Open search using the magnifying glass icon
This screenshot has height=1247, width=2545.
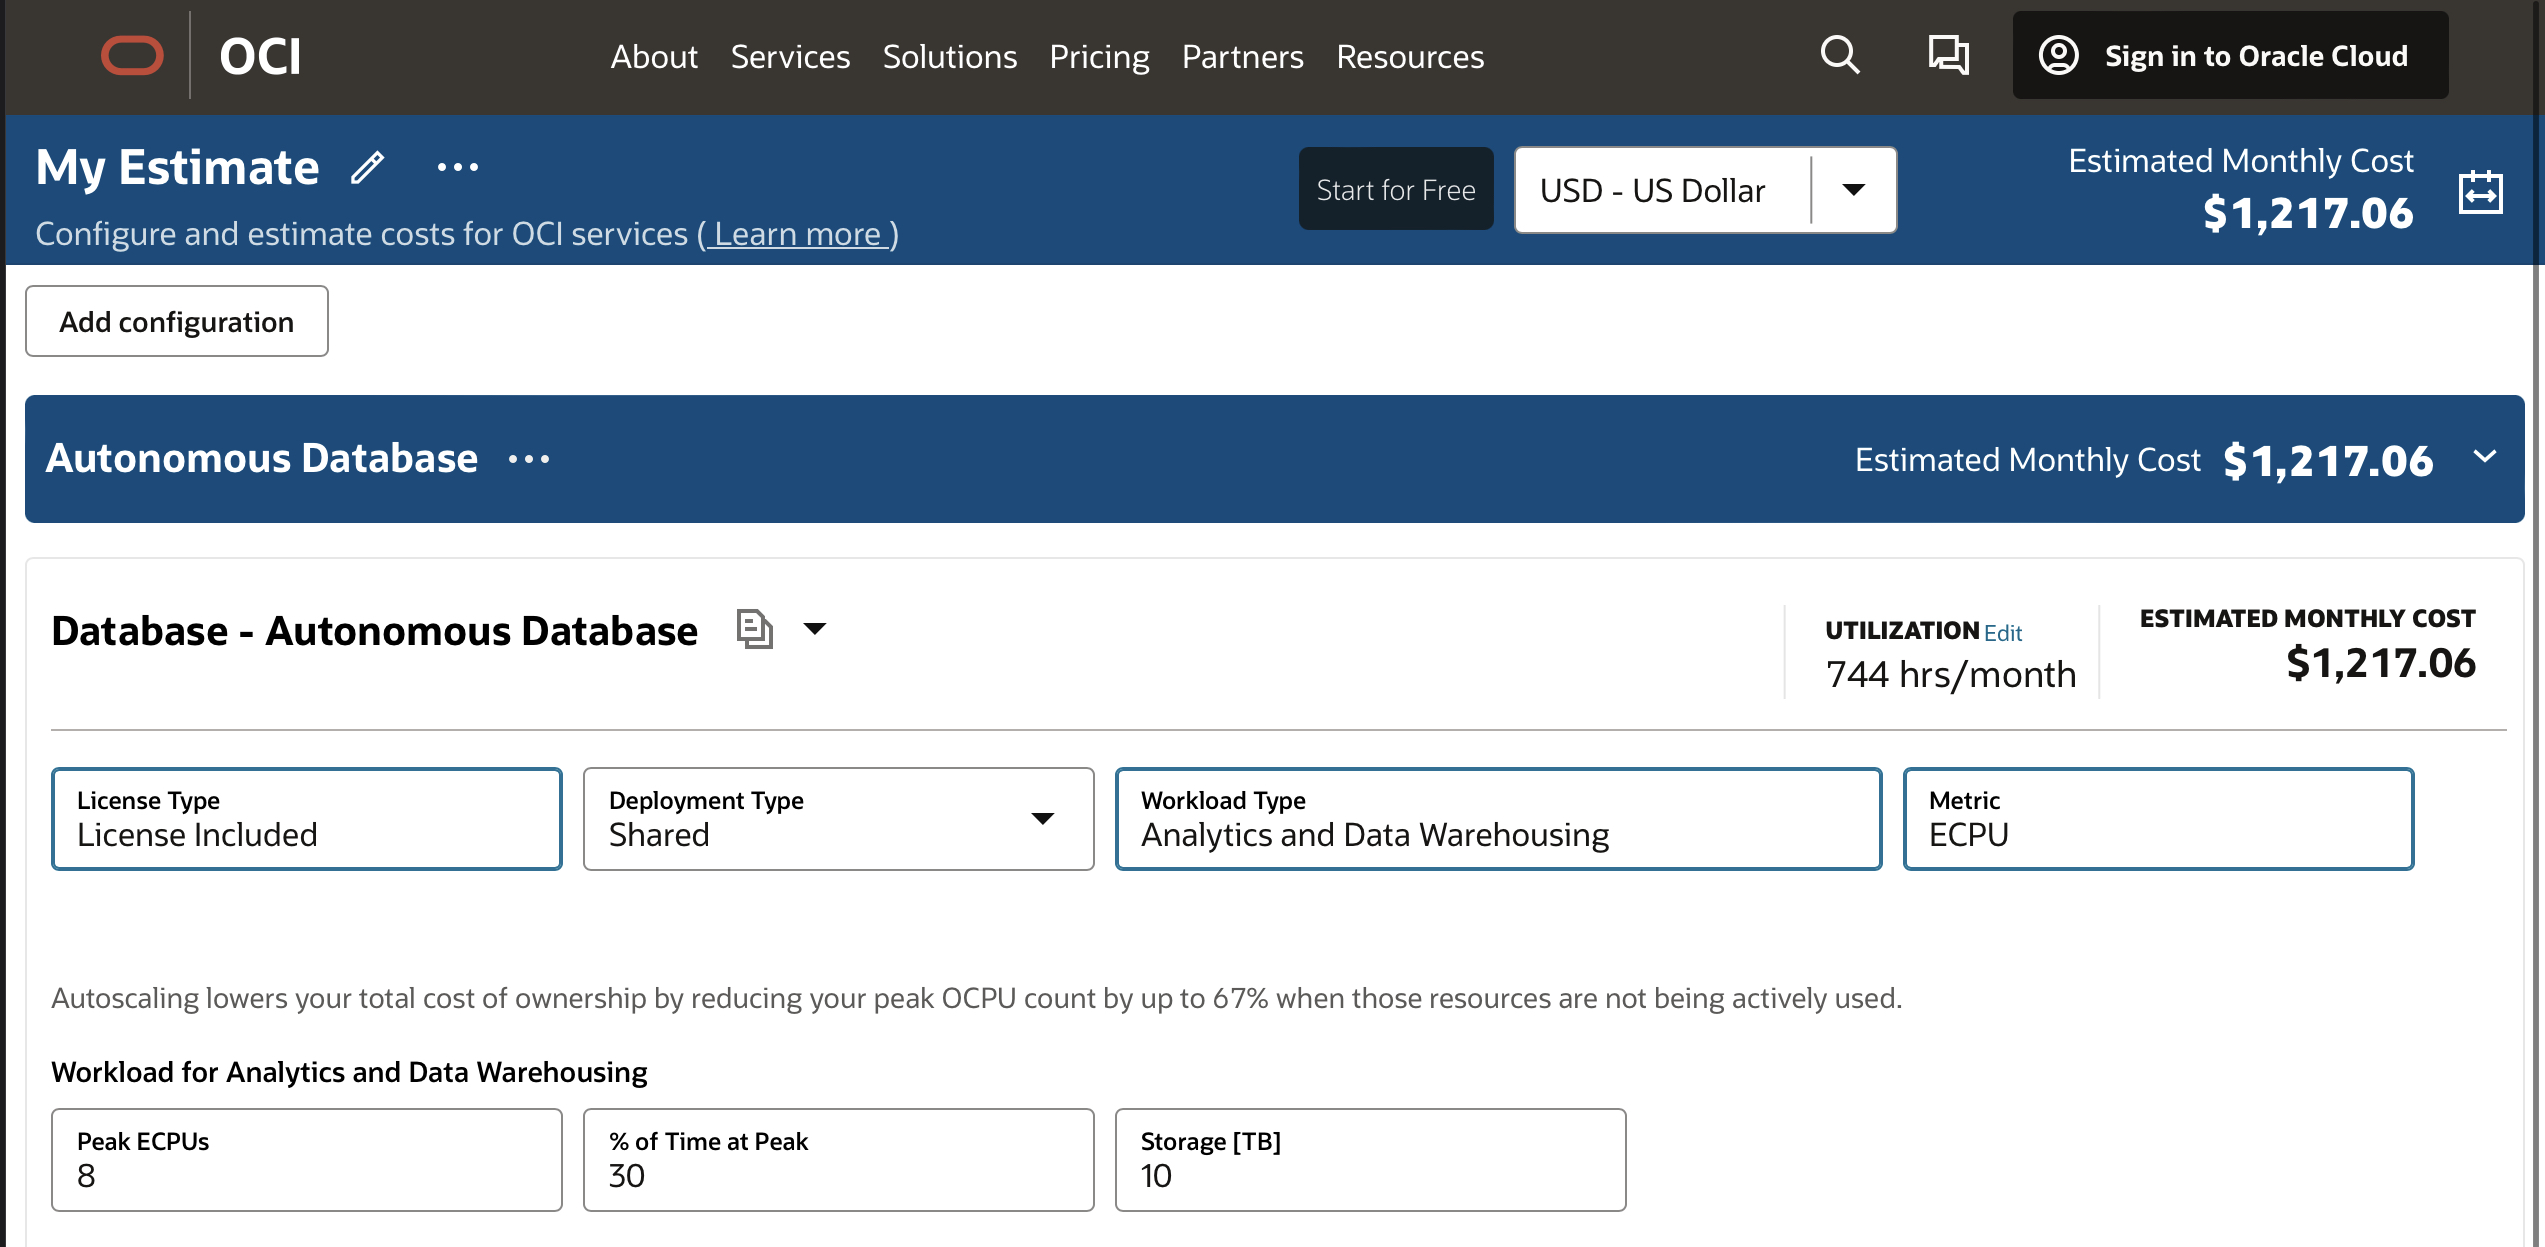(1840, 56)
